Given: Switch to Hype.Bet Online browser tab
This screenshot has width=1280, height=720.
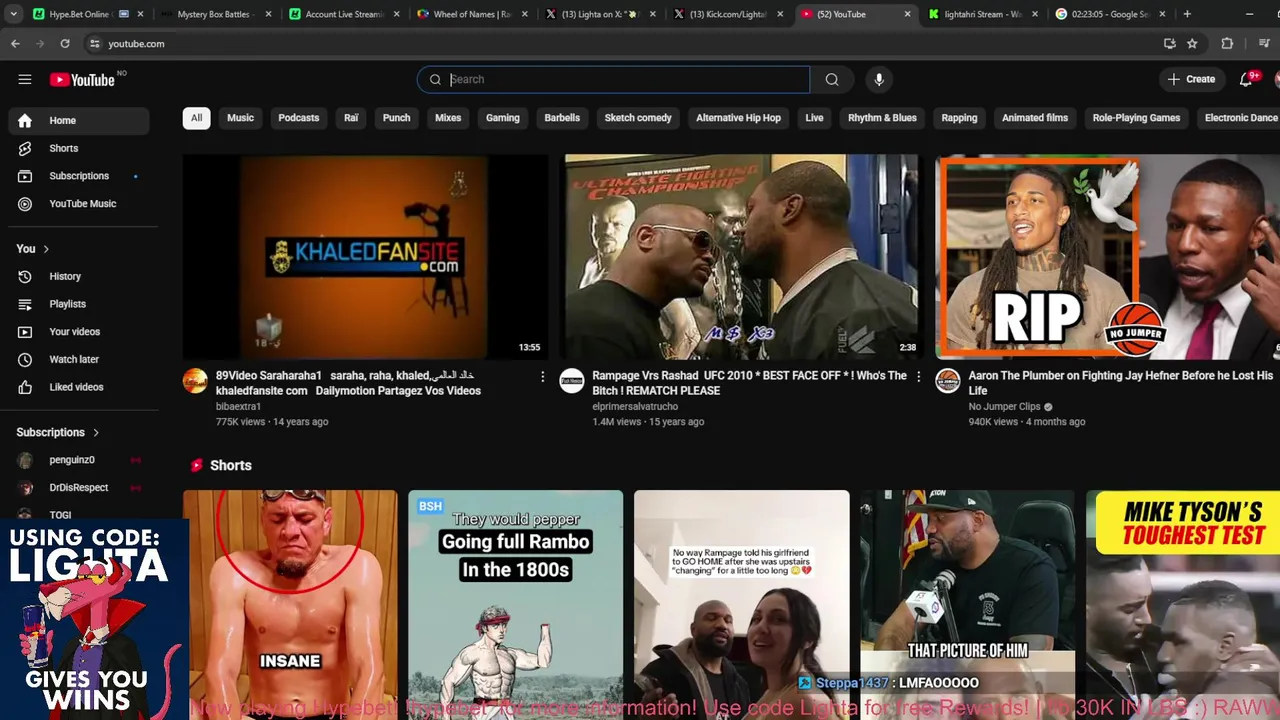Looking at the screenshot, I should (x=88, y=14).
